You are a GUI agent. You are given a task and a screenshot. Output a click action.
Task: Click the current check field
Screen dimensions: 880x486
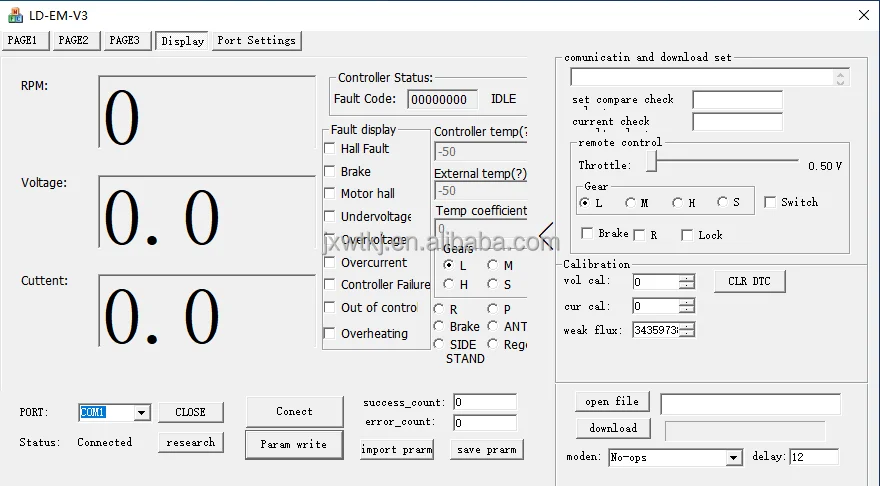click(737, 121)
